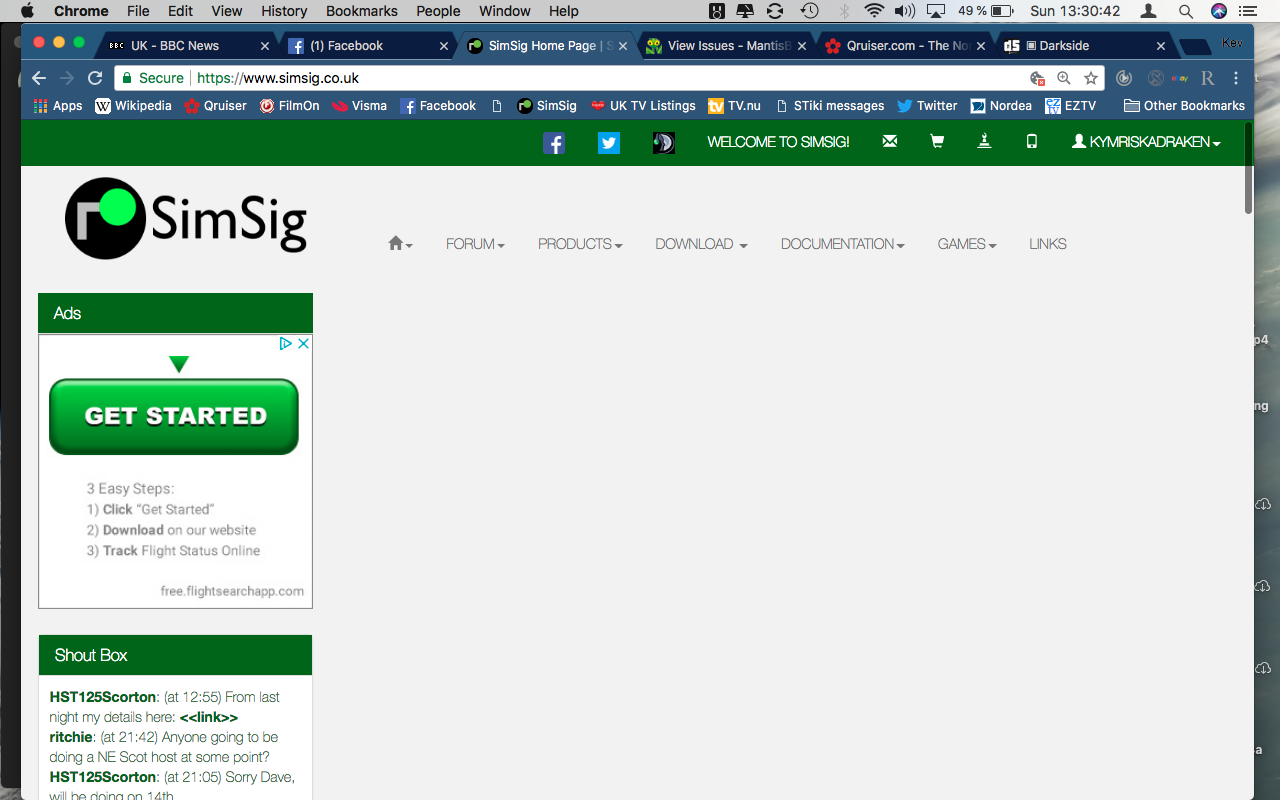Reload the page with refresh icon

tap(95, 78)
